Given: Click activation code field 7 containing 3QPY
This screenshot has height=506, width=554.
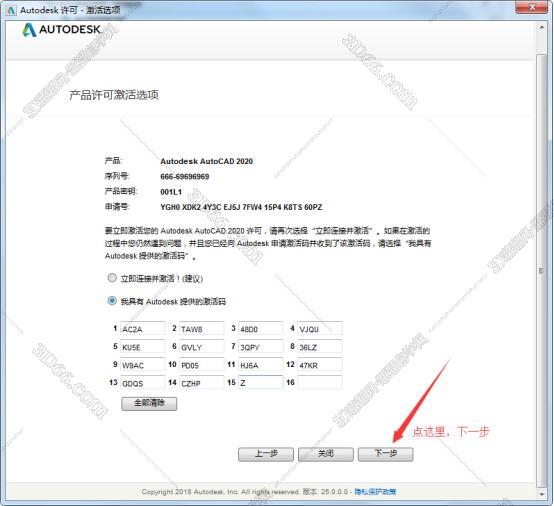Looking at the screenshot, I should [x=261, y=347].
